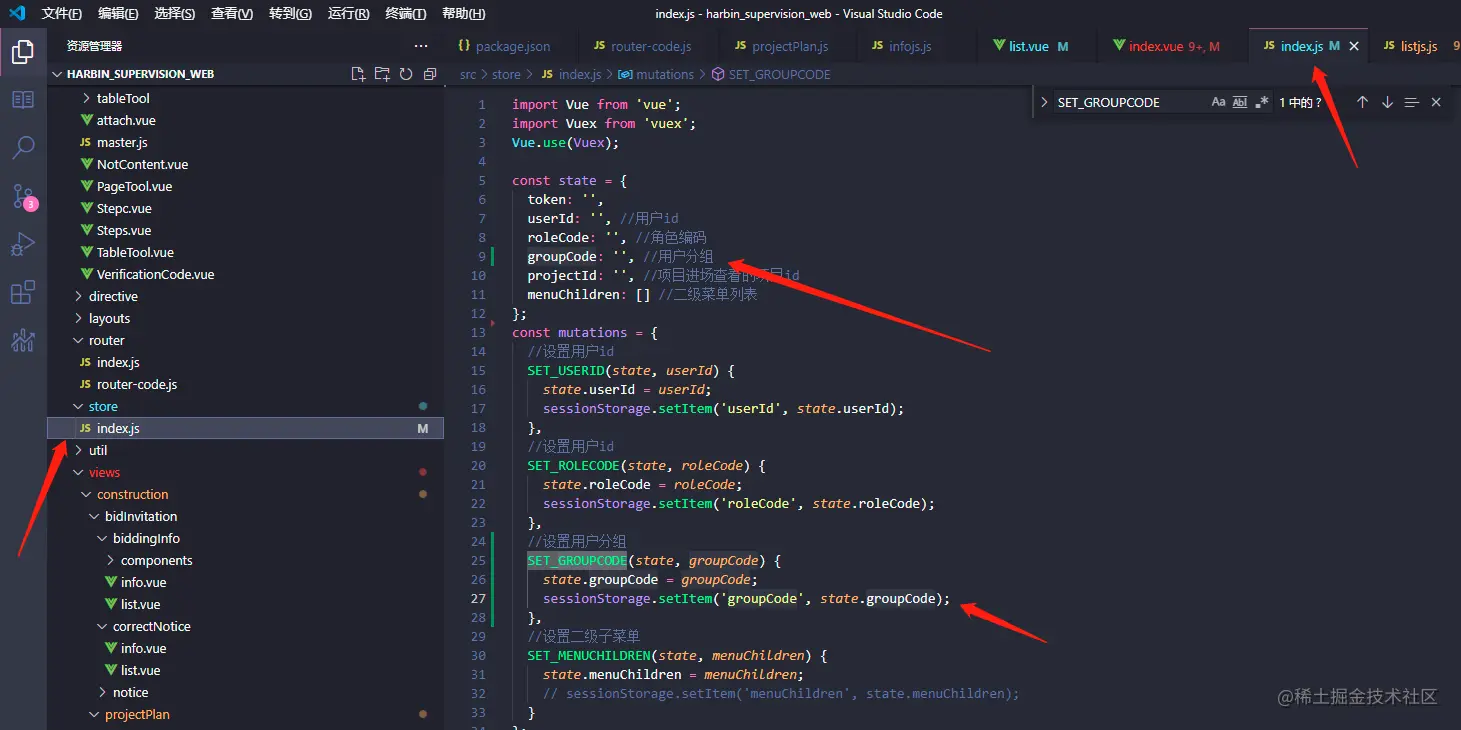1461x730 pixels.
Task: Toggle Use Regular Expression in find widget
Action: 1262,102
